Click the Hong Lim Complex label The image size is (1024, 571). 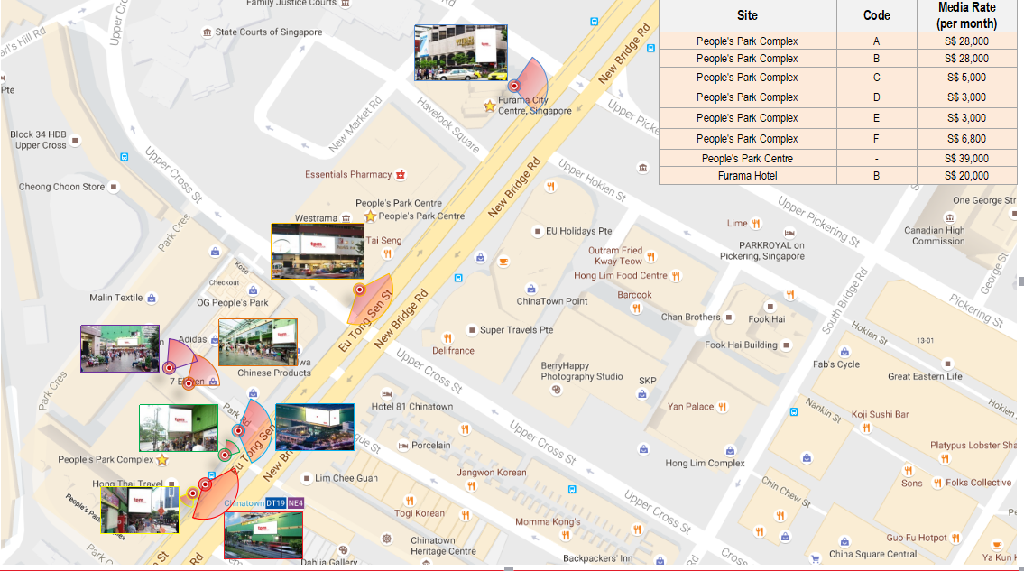(705, 463)
